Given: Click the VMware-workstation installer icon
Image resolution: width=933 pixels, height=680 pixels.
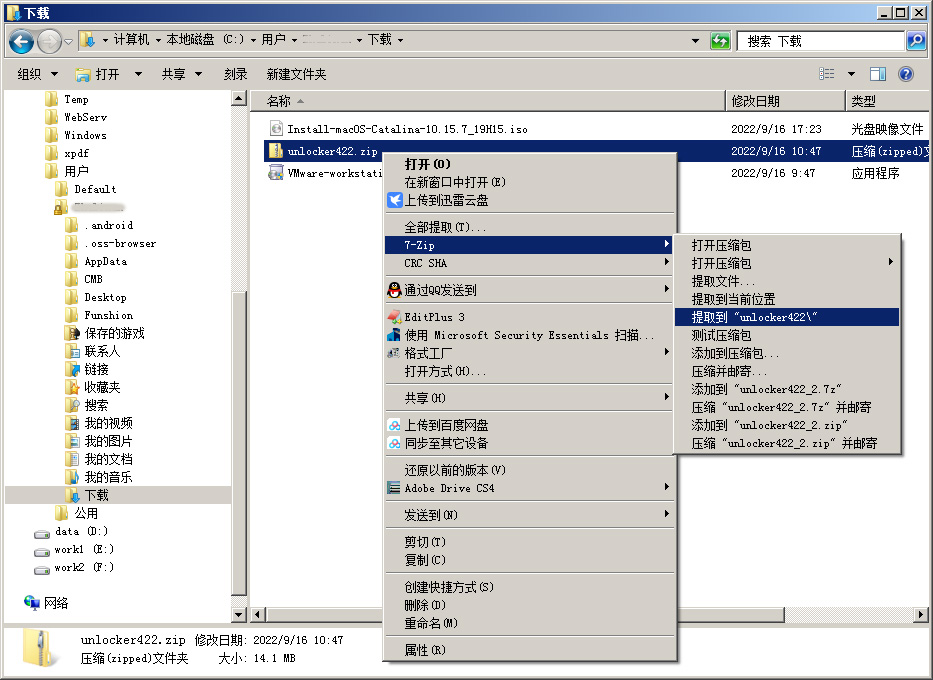Looking at the screenshot, I should [x=275, y=173].
